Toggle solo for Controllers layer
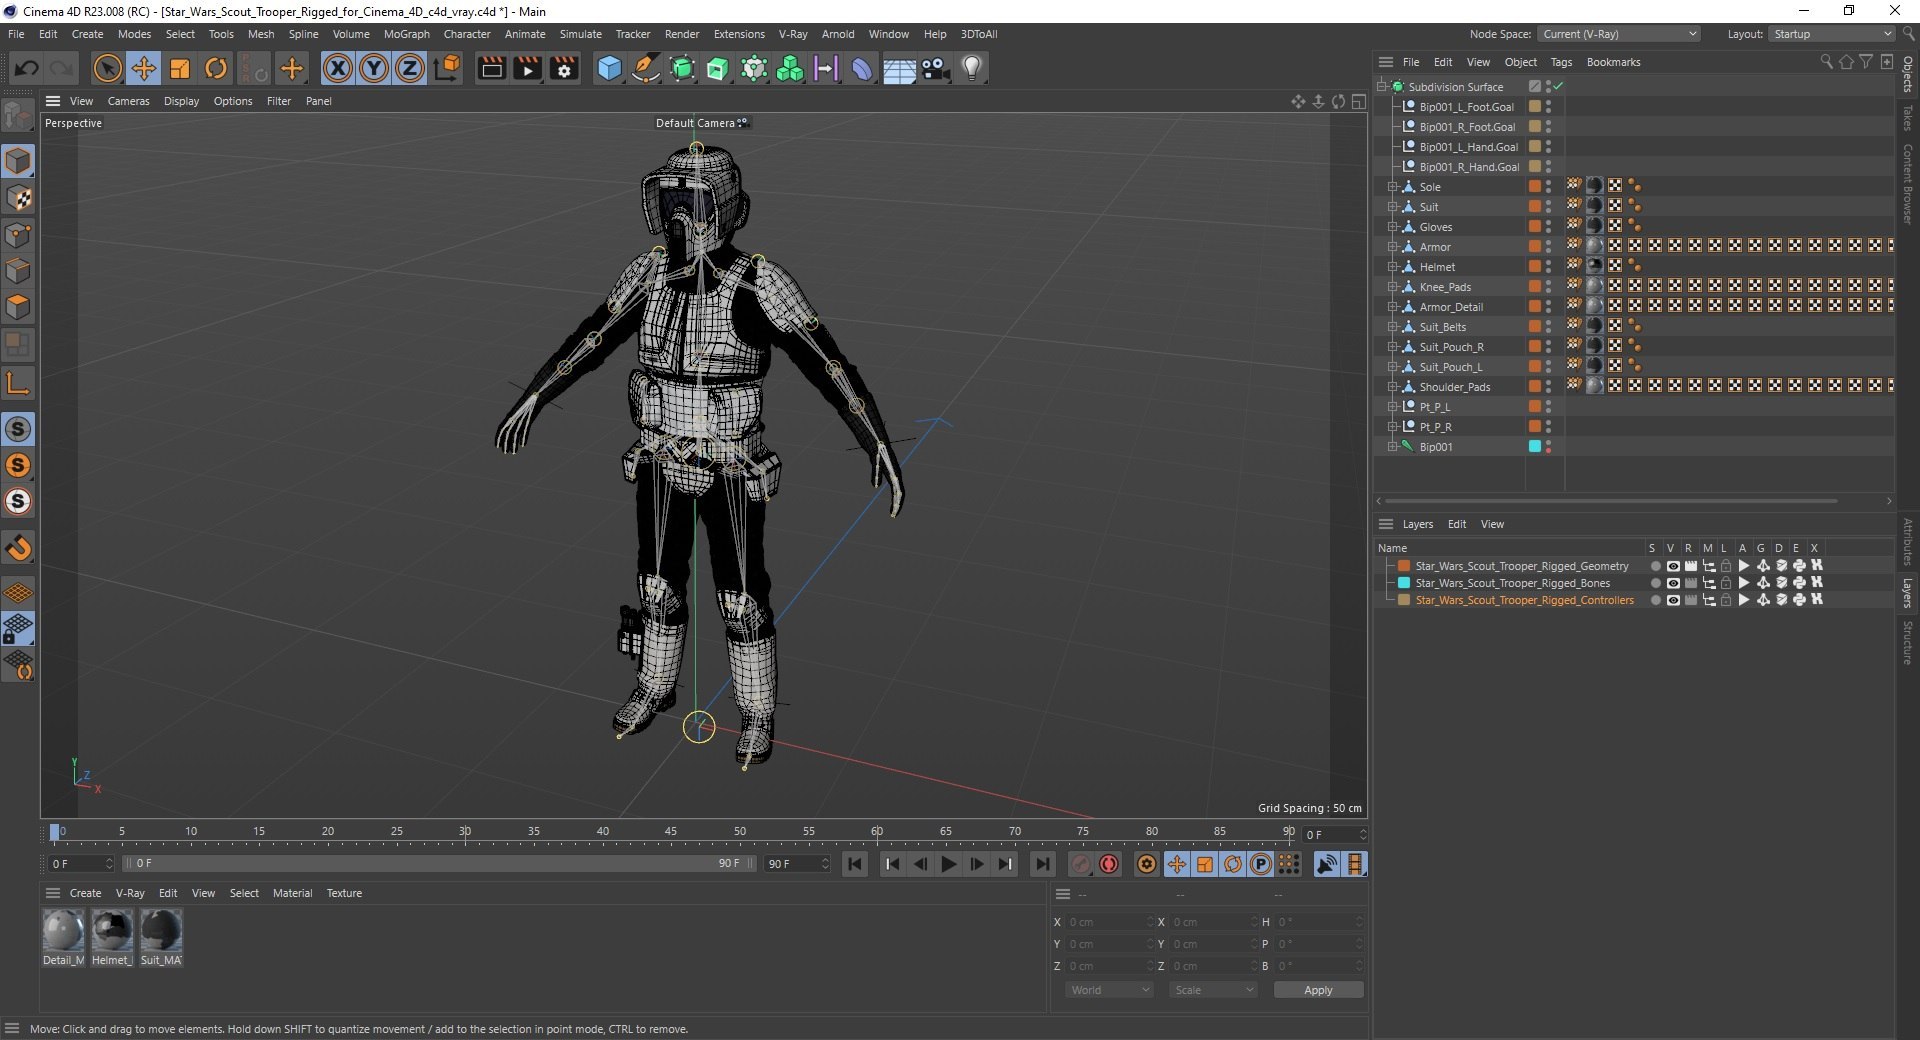This screenshot has height=1040, width=1920. pos(1655,600)
